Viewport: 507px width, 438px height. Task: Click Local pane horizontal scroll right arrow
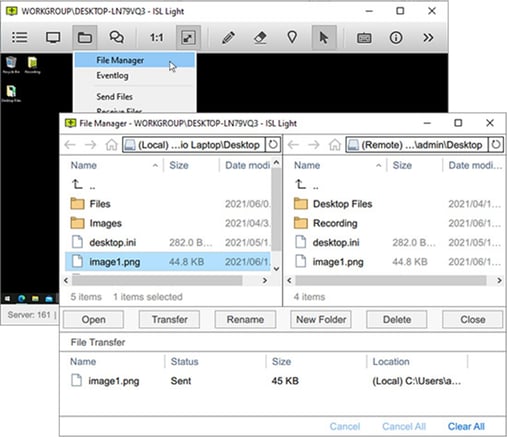pyautogui.click(x=265, y=281)
